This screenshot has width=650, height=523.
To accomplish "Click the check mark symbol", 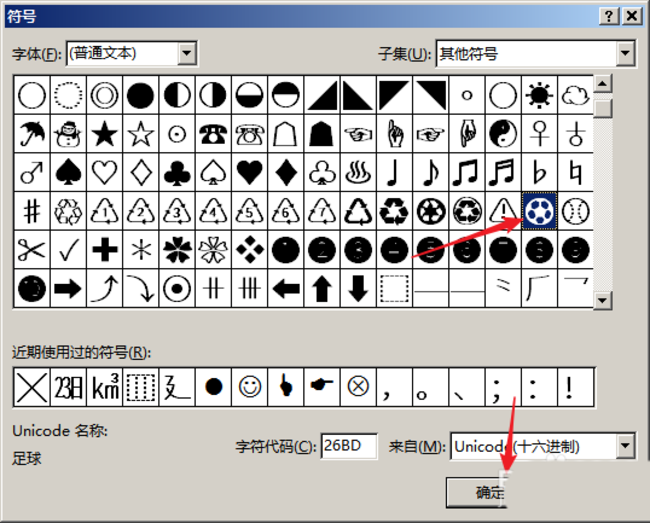I will 68,249.
